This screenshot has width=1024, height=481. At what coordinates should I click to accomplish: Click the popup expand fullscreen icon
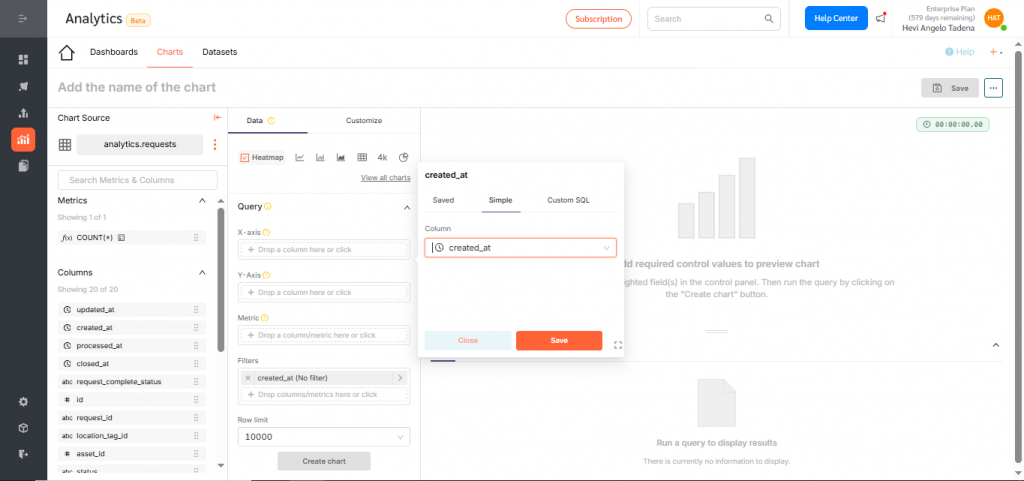click(x=618, y=345)
